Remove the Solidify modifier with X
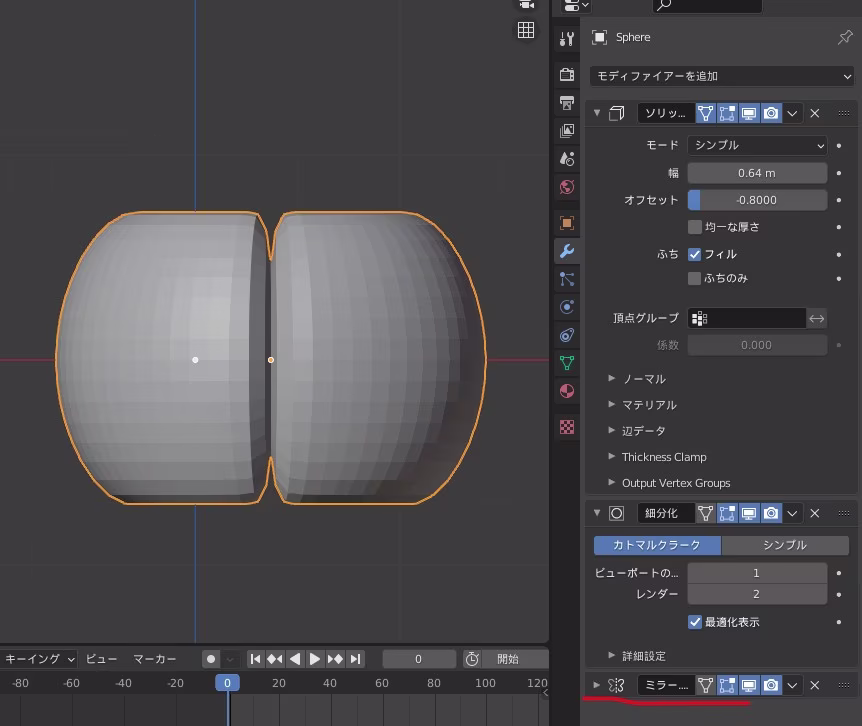 pos(815,113)
